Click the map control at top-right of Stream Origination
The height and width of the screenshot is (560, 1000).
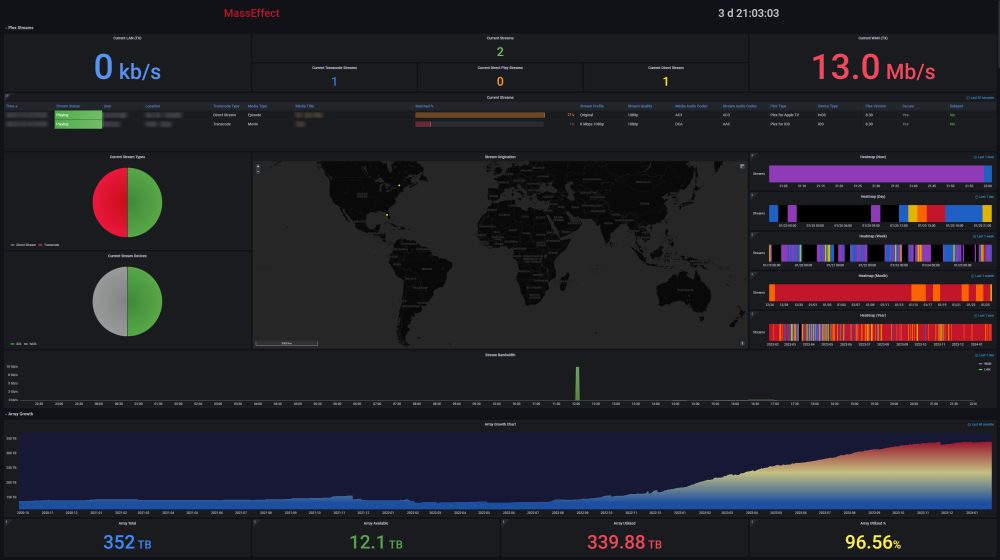click(x=742, y=166)
